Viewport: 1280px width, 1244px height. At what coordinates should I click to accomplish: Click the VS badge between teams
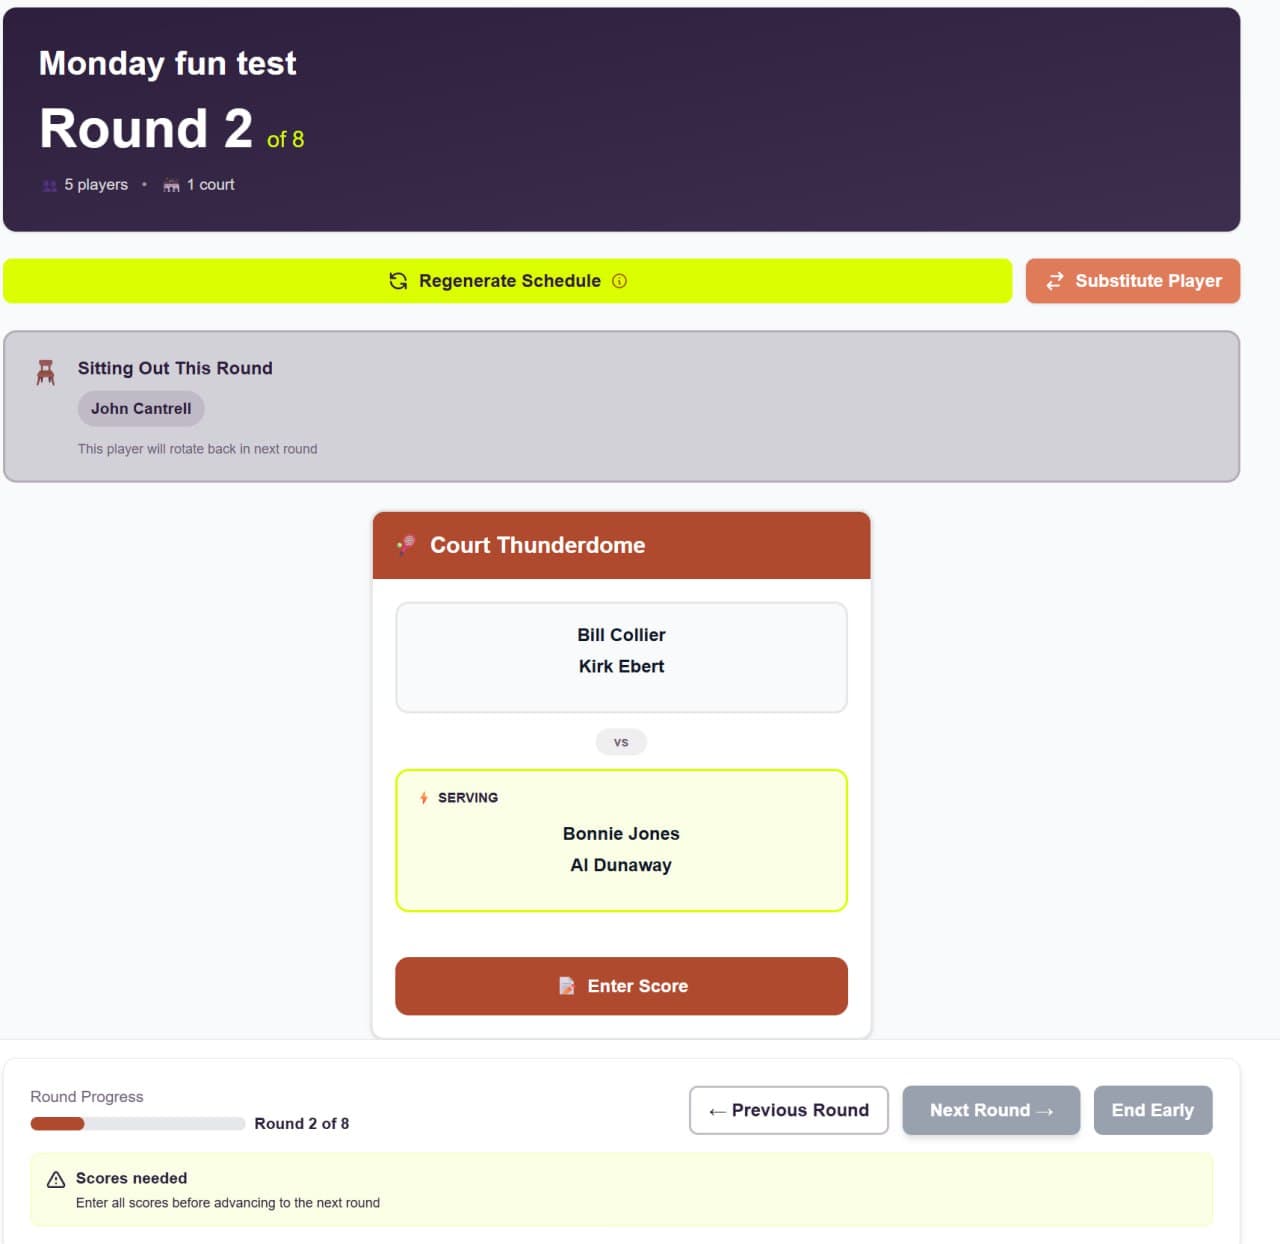621,741
